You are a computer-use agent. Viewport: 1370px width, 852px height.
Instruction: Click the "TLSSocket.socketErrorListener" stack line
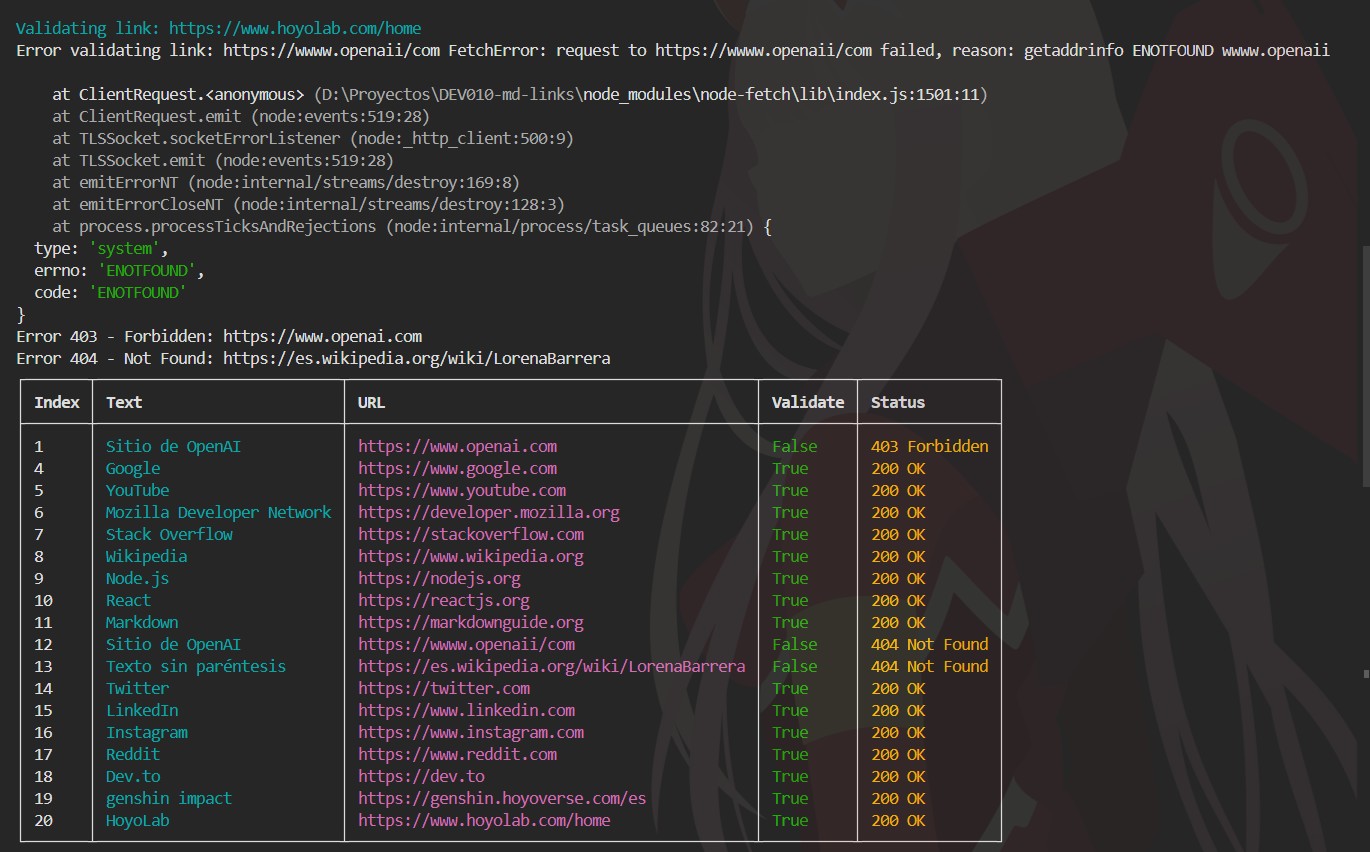[313, 138]
